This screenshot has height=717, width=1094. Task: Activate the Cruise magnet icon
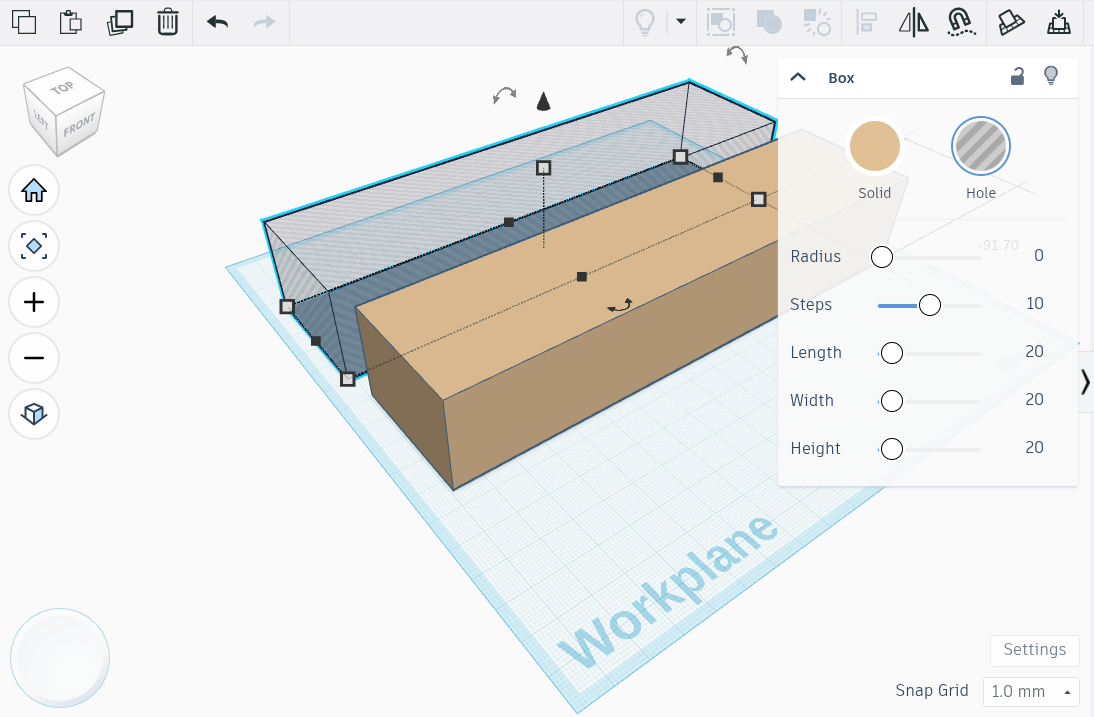(x=961, y=22)
